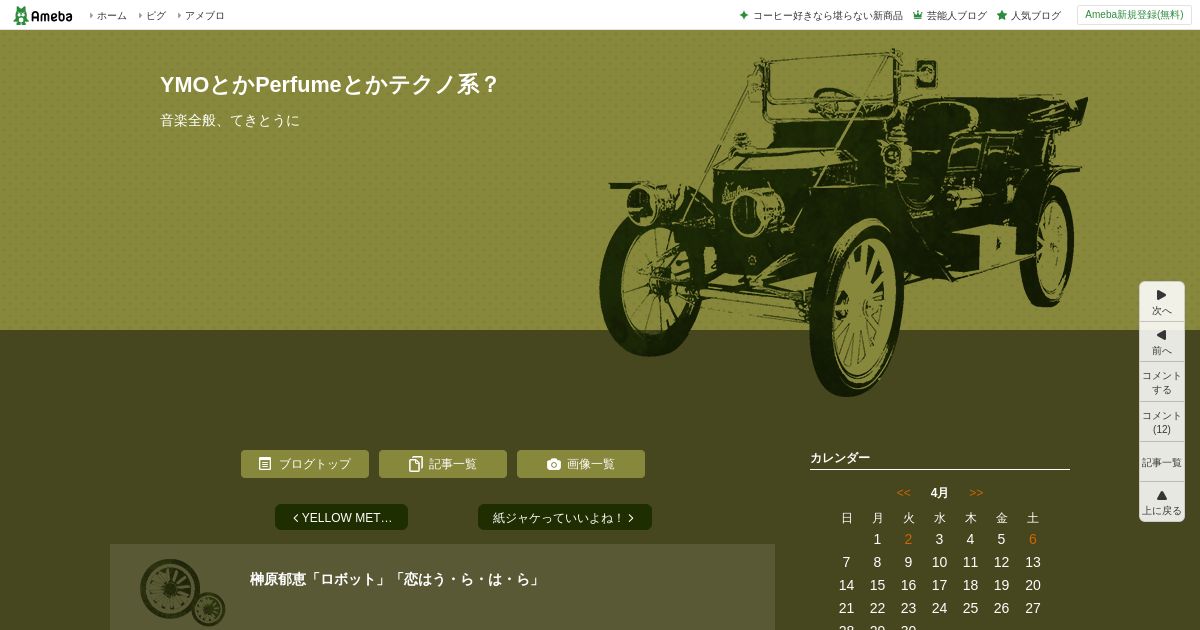Open the アメブロ link in top bar
Viewport: 1200px width, 630px height.
click(204, 16)
